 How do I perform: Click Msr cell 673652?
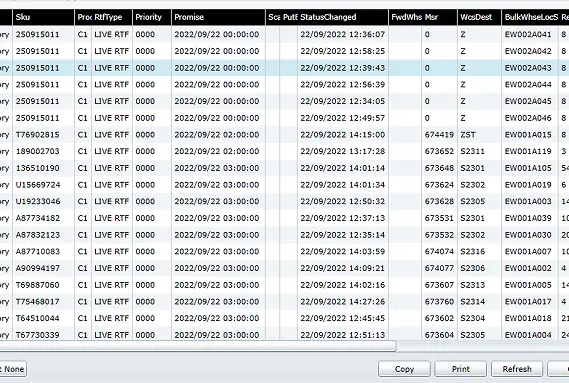(x=439, y=151)
